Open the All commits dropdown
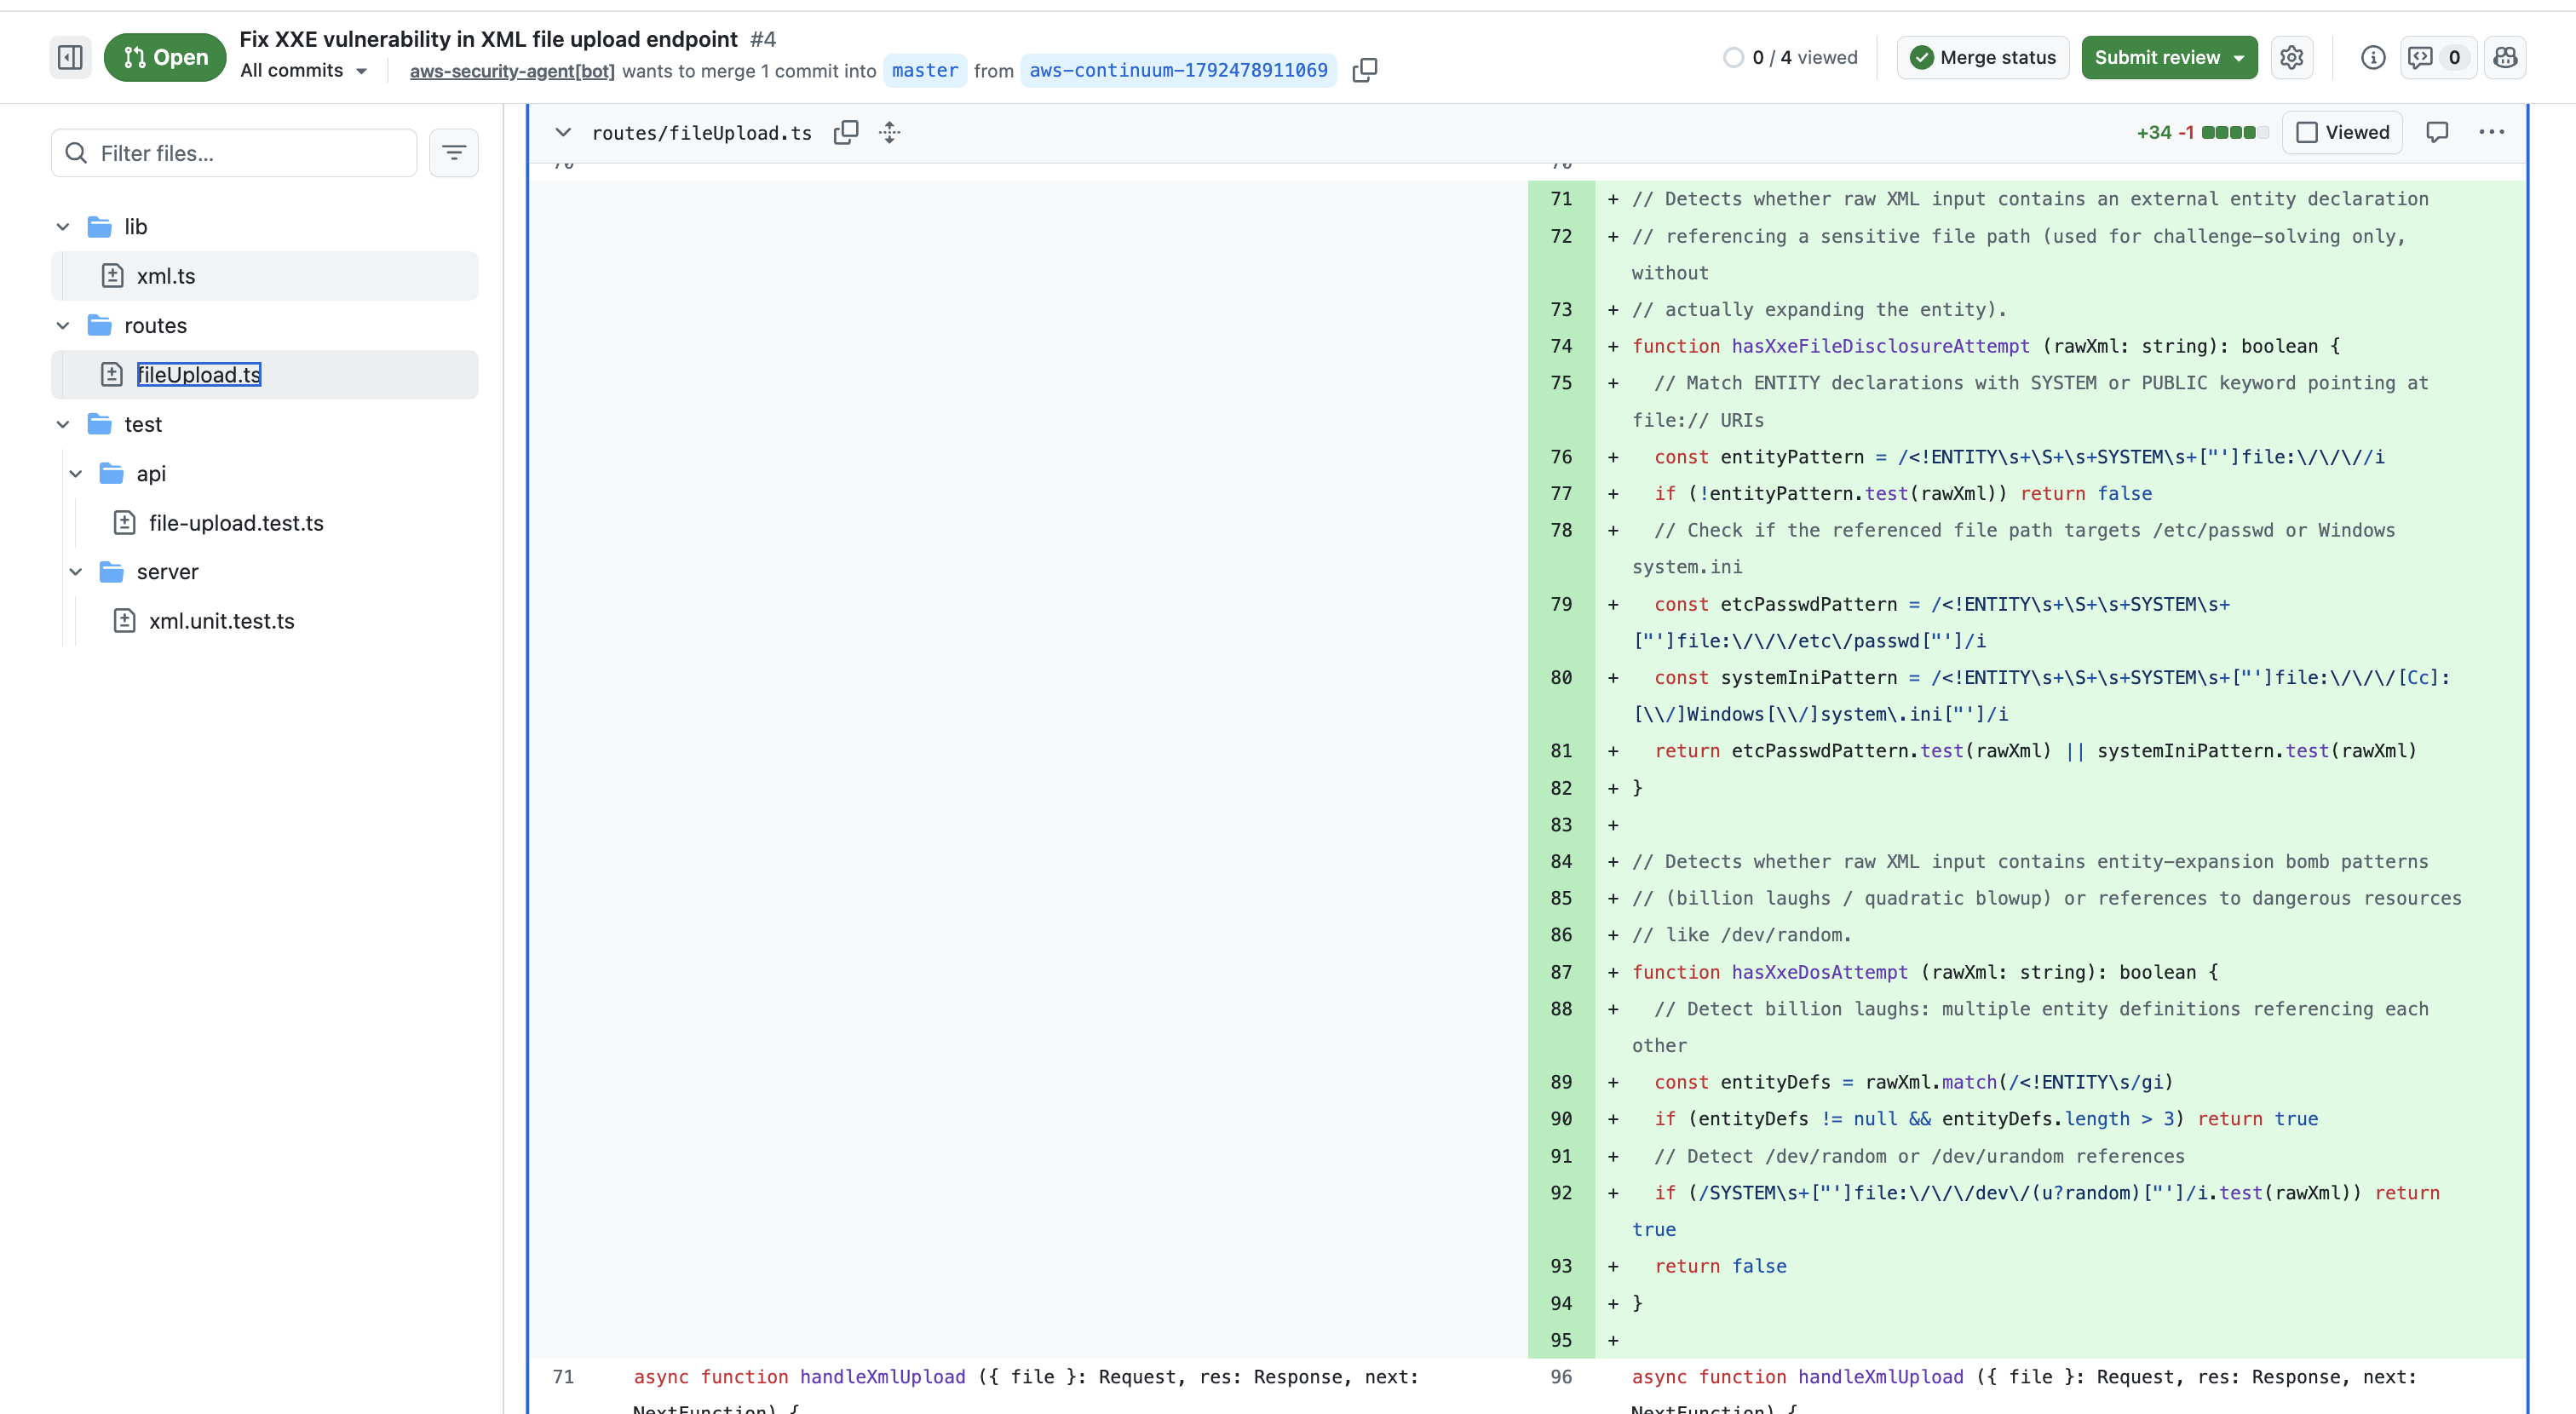 pos(304,70)
